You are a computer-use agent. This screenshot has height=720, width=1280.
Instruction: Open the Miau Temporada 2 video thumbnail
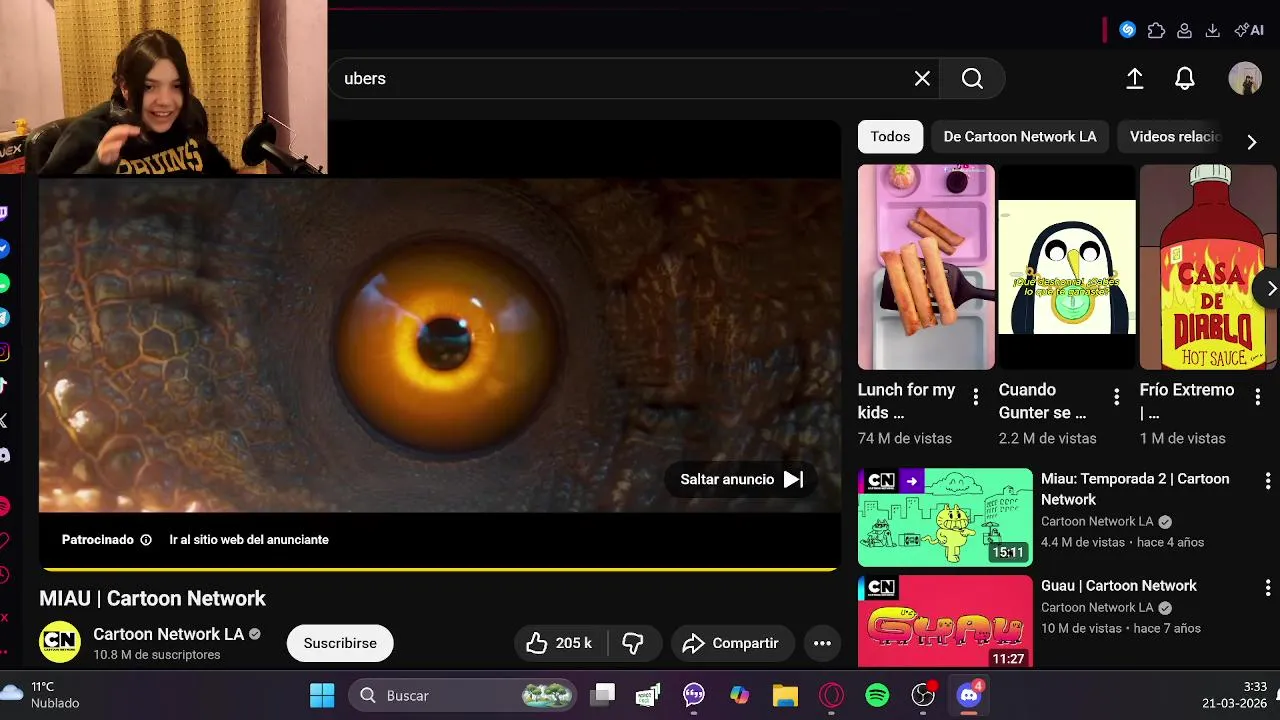tap(945, 517)
